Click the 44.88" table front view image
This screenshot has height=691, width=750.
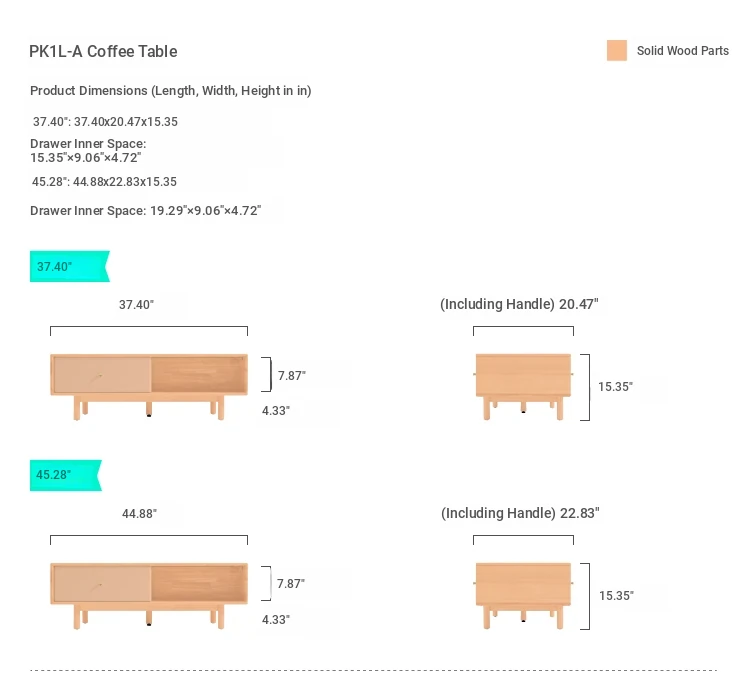(x=149, y=596)
